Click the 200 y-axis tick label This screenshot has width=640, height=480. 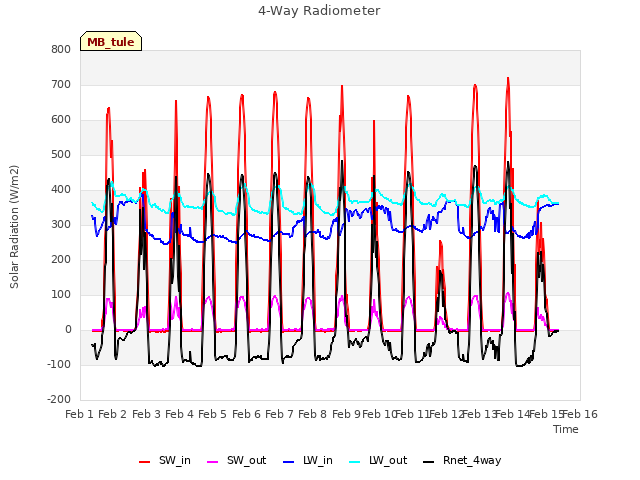coord(61,260)
